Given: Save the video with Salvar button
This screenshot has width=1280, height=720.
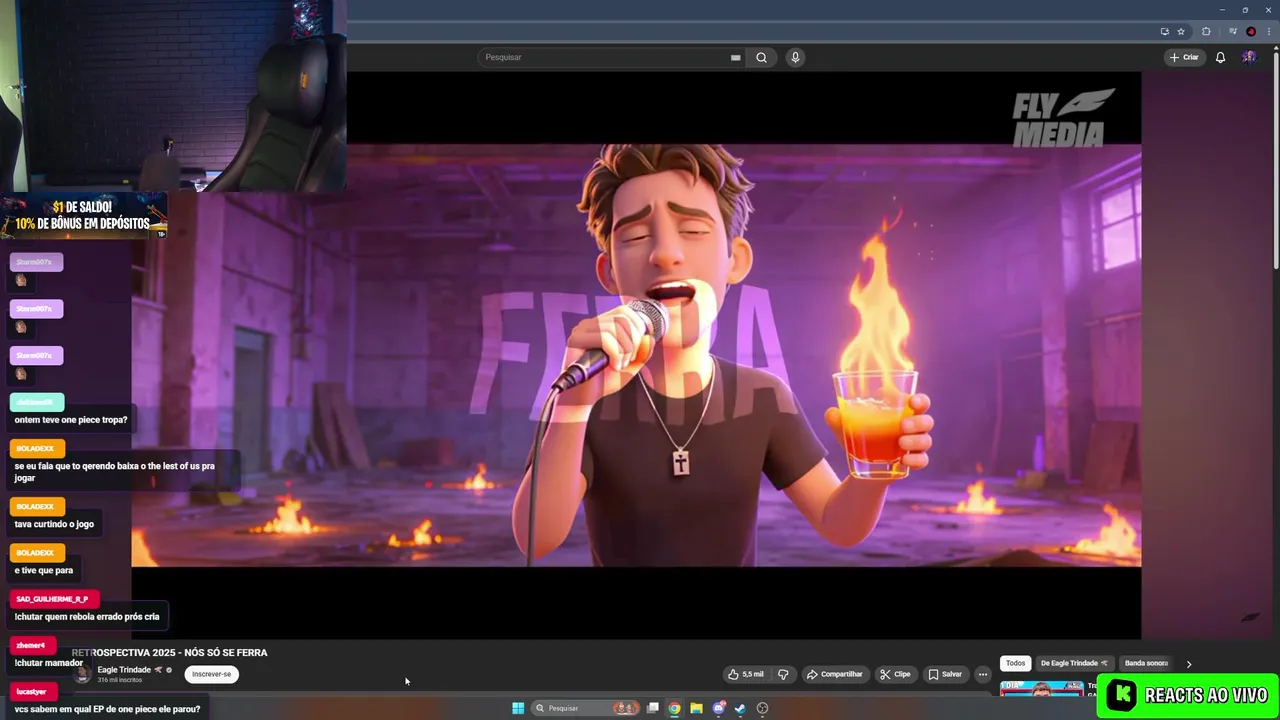Looking at the screenshot, I should [x=945, y=674].
